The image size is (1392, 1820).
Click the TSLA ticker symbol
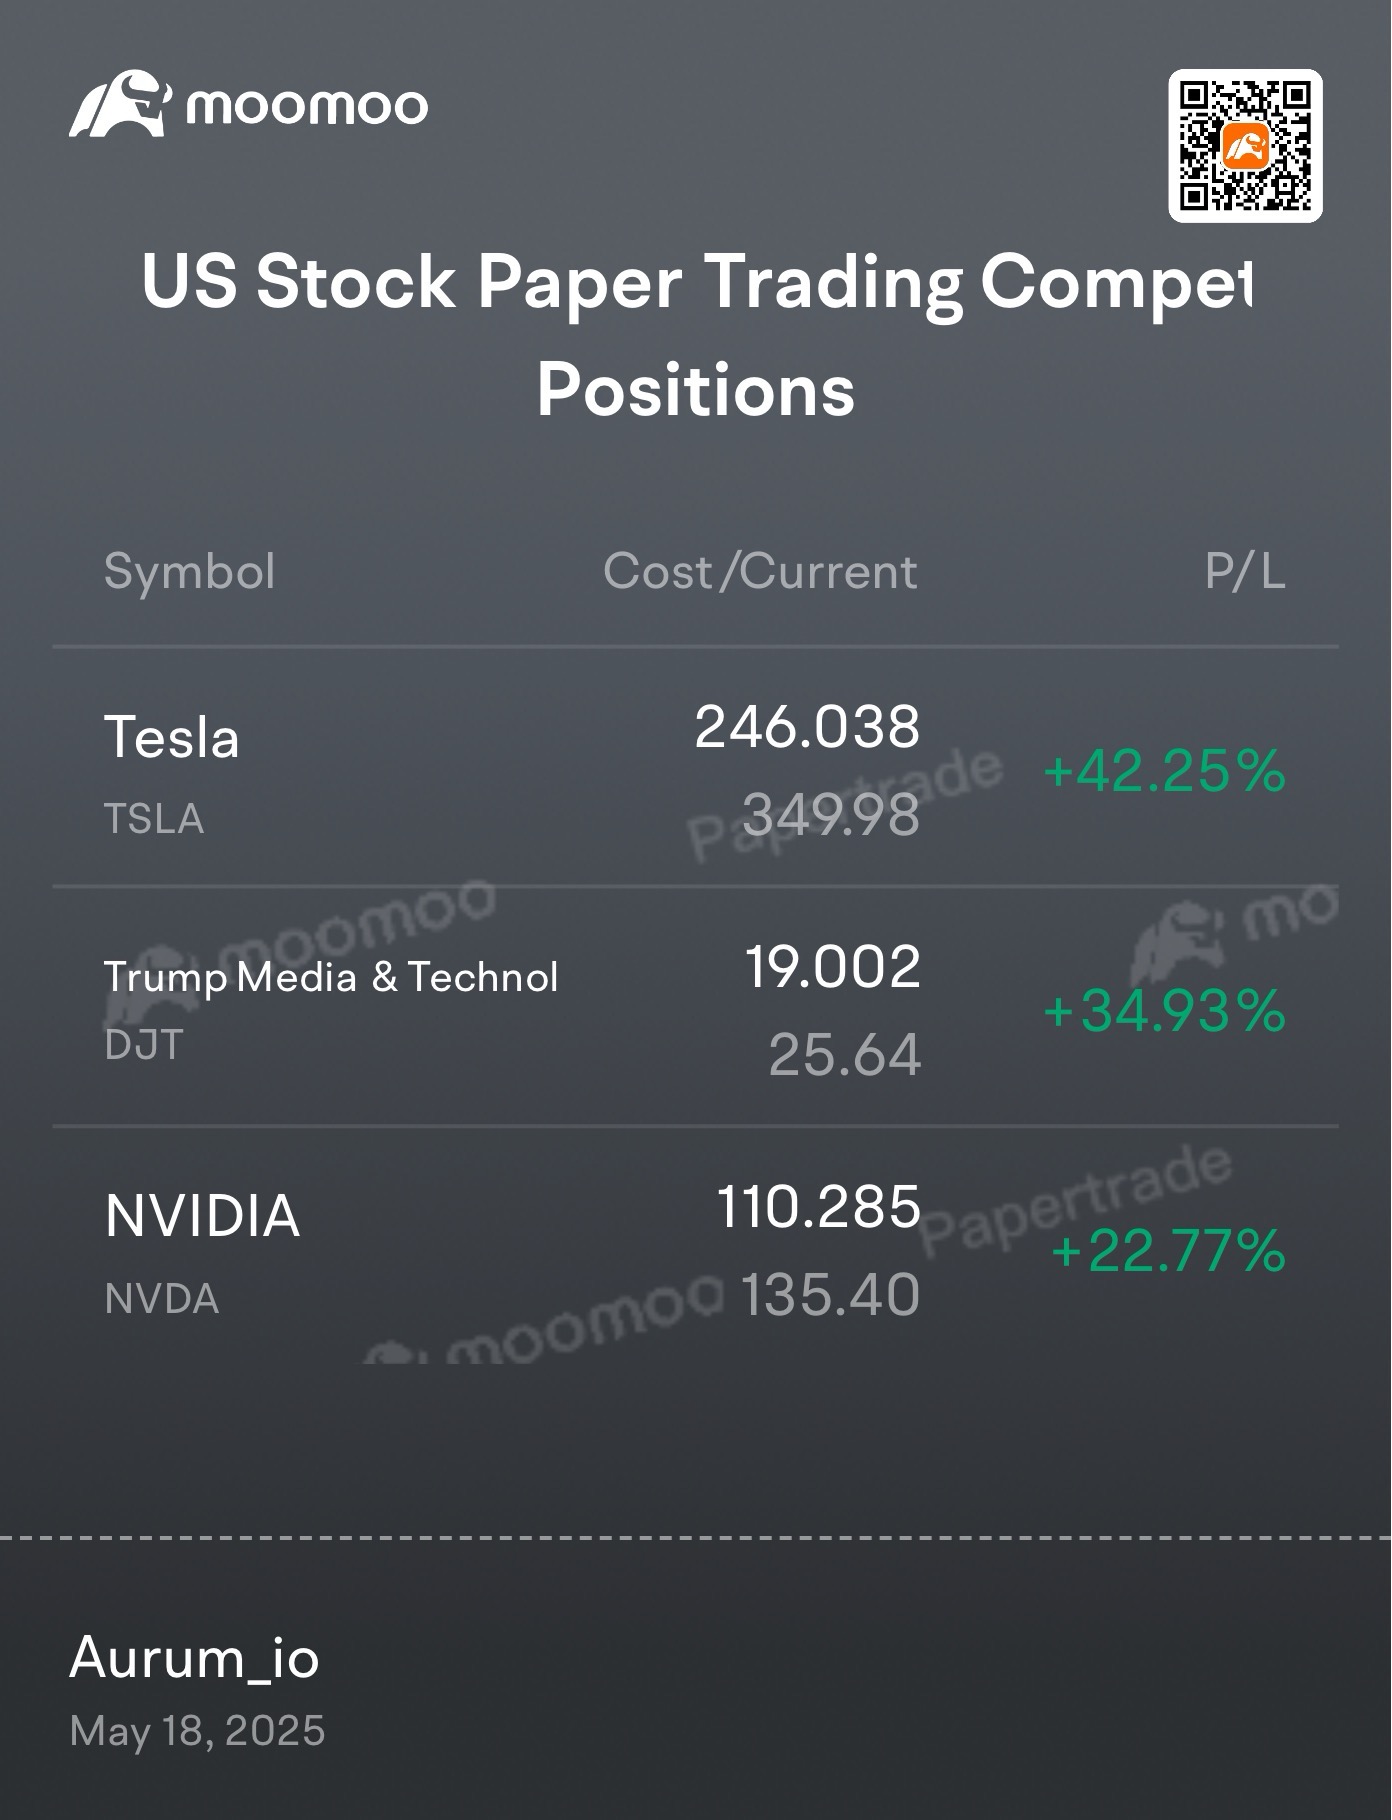point(154,819)
